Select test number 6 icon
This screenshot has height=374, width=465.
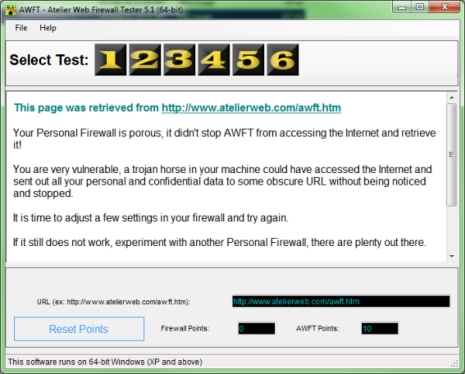click(x=283, y=60)
